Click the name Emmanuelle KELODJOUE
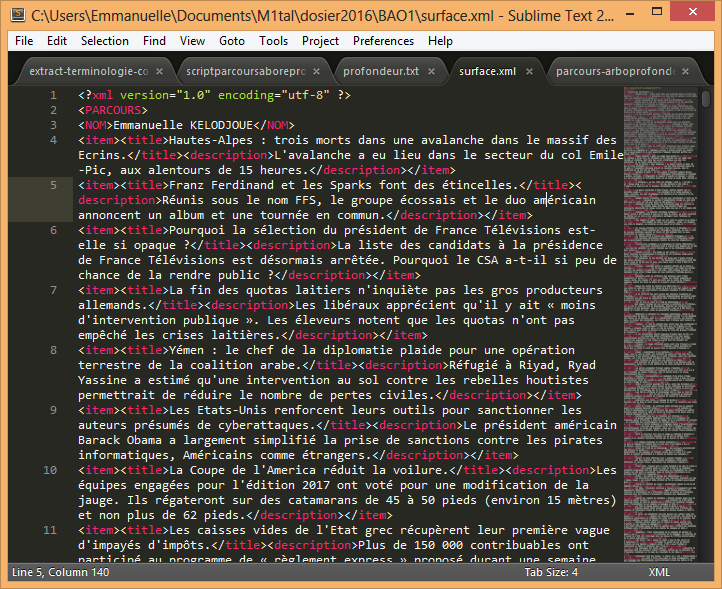 183,125
